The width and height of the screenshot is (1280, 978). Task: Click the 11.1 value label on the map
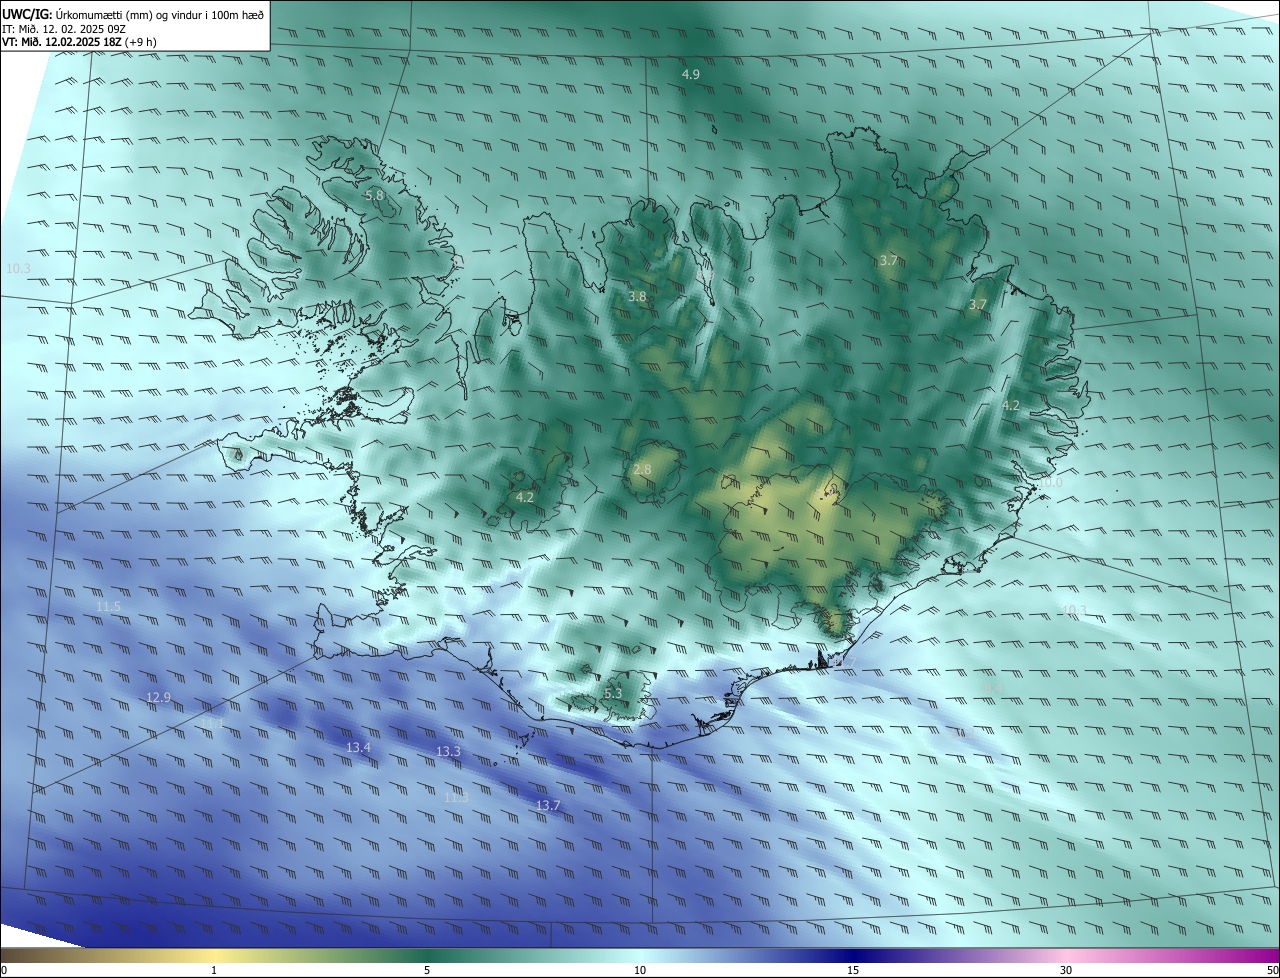click(x=212, y=723)
